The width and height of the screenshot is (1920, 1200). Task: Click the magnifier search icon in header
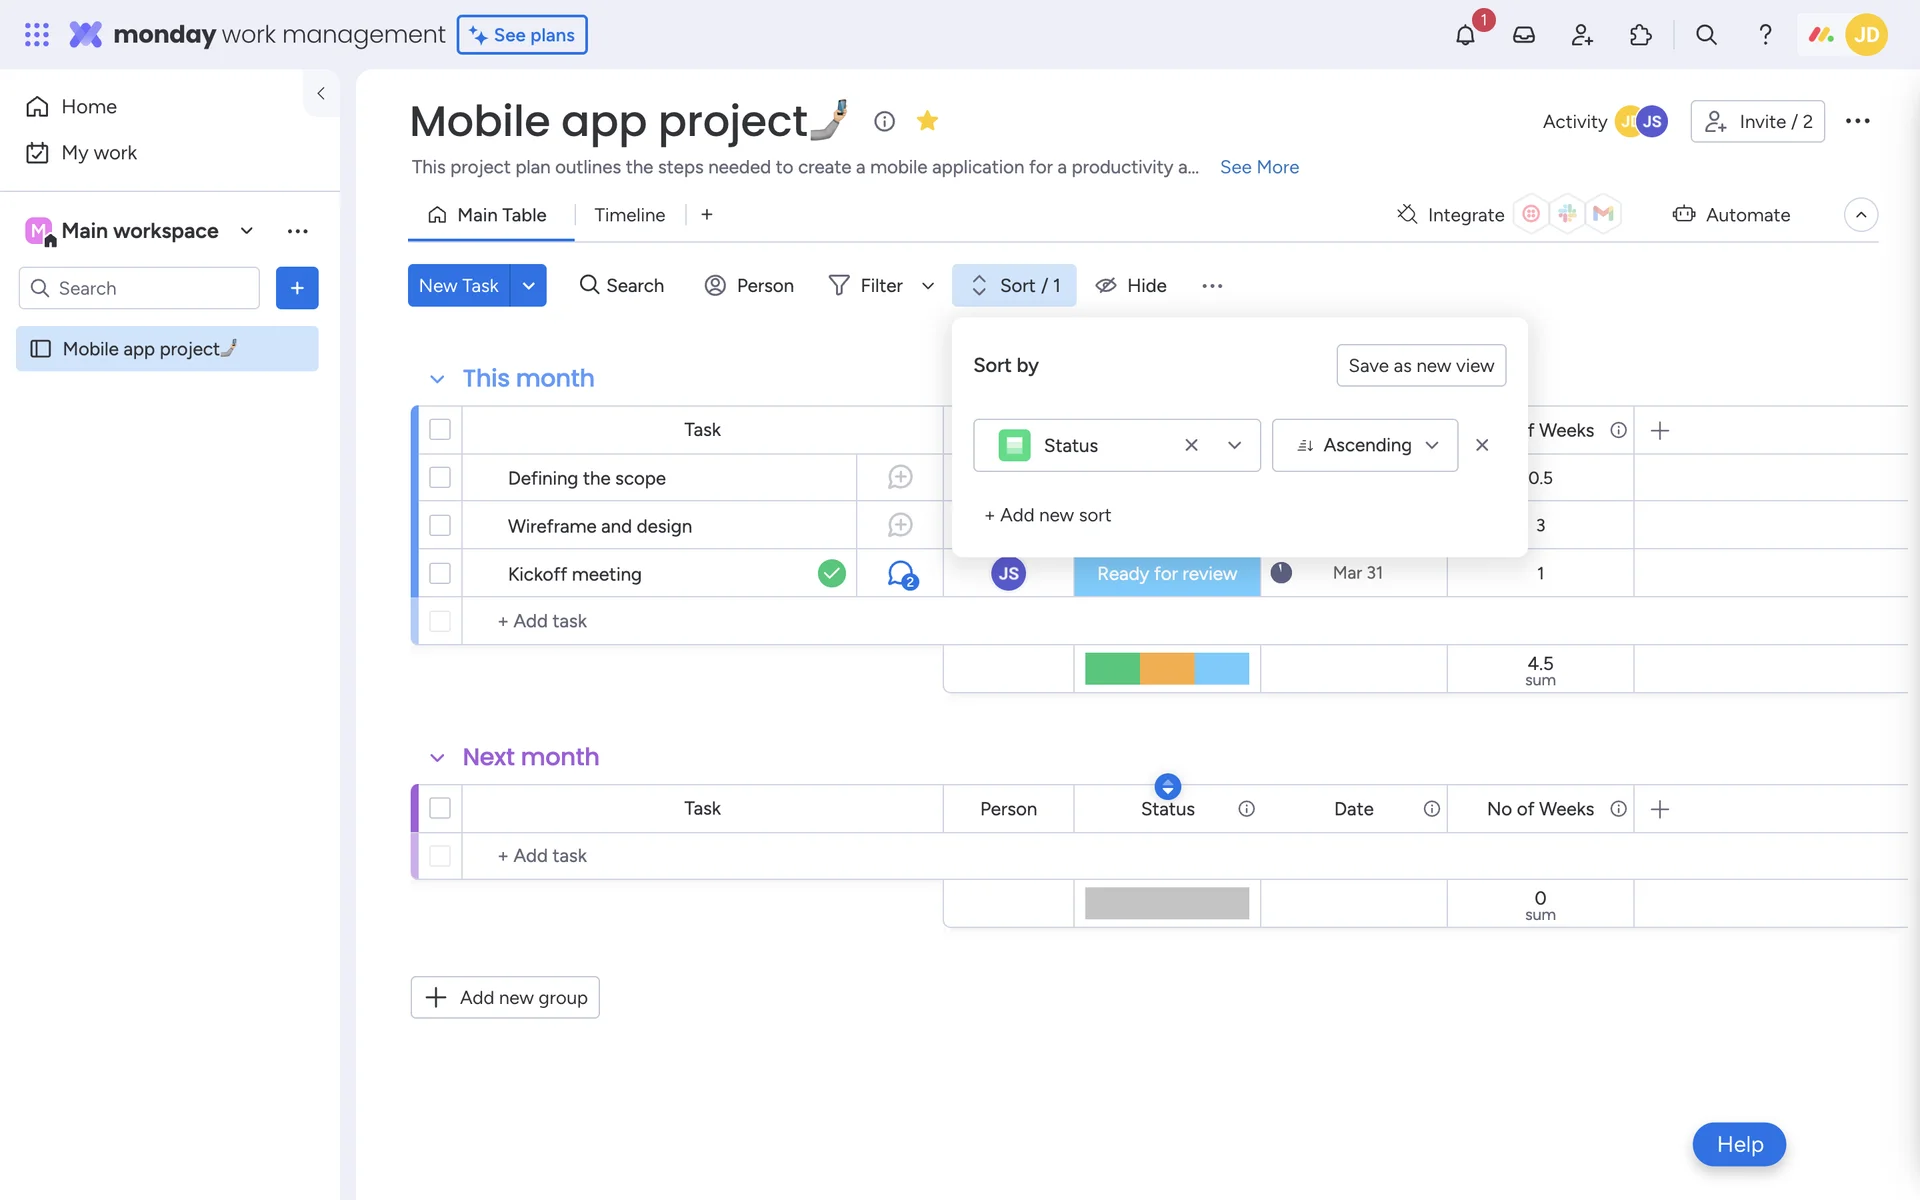[1706, 35]
